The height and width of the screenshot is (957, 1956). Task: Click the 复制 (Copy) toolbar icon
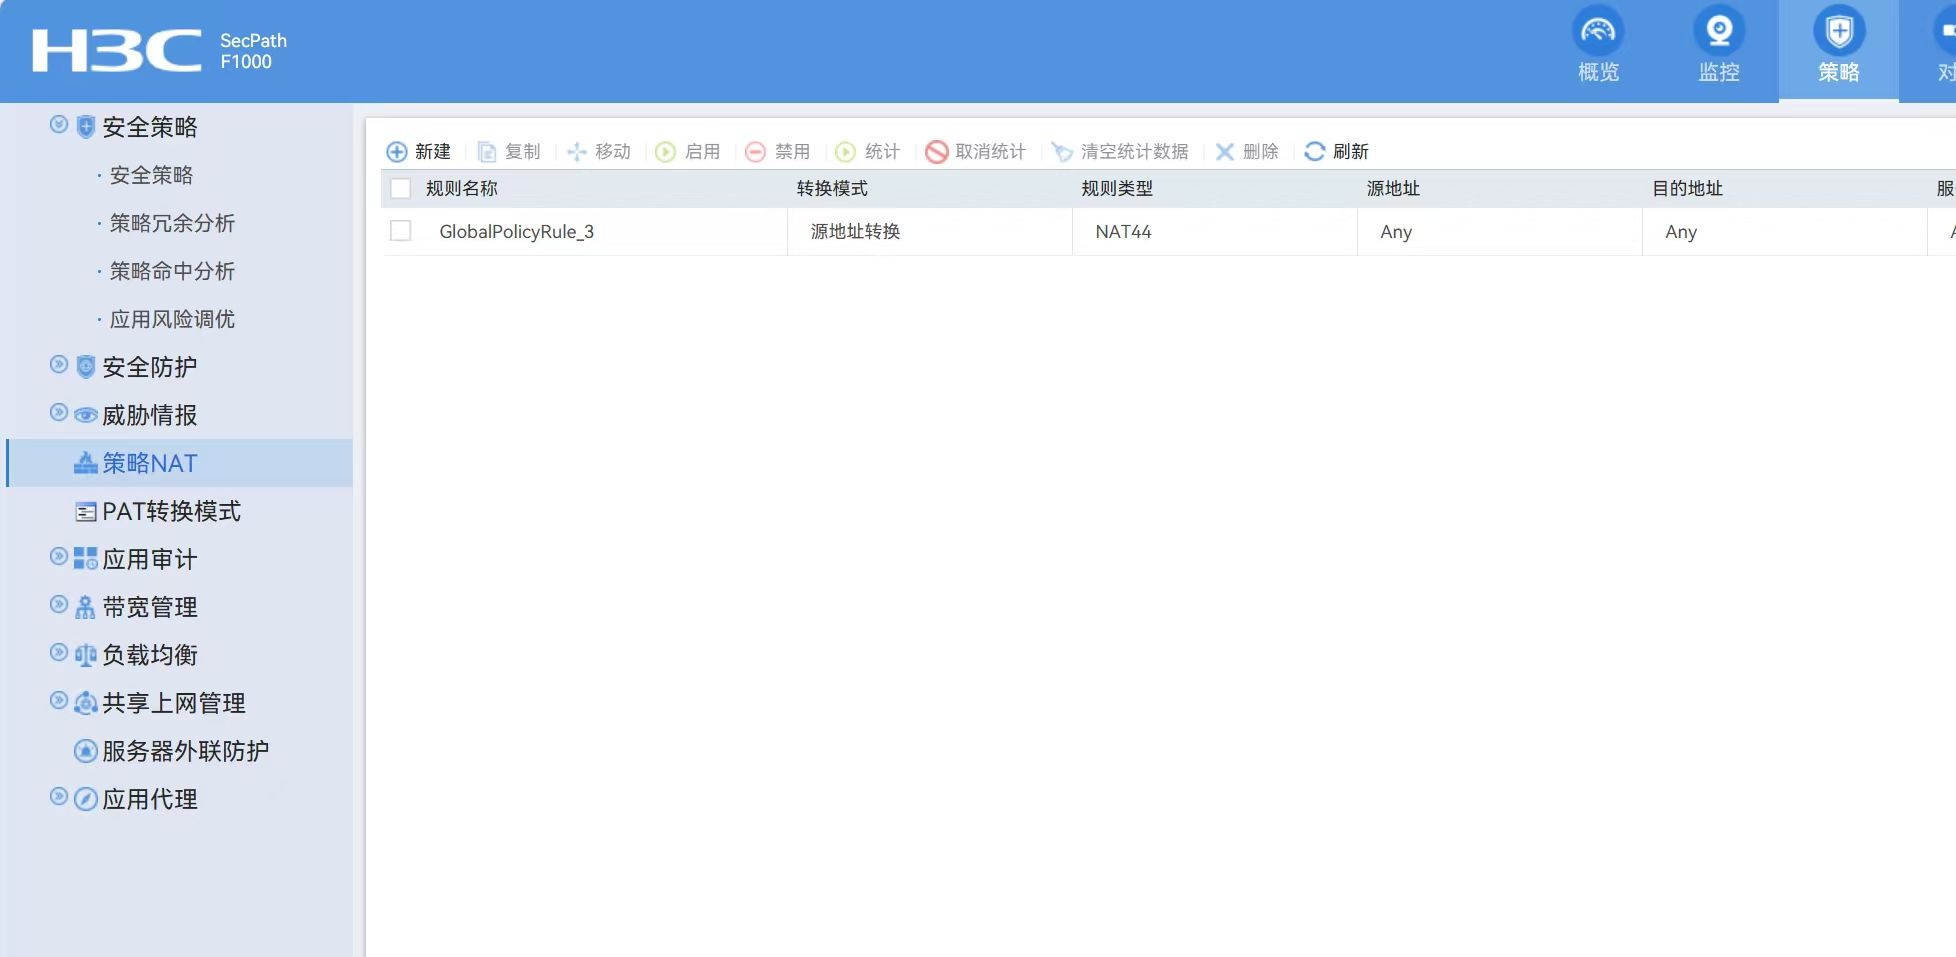click(x=487, y=152)
